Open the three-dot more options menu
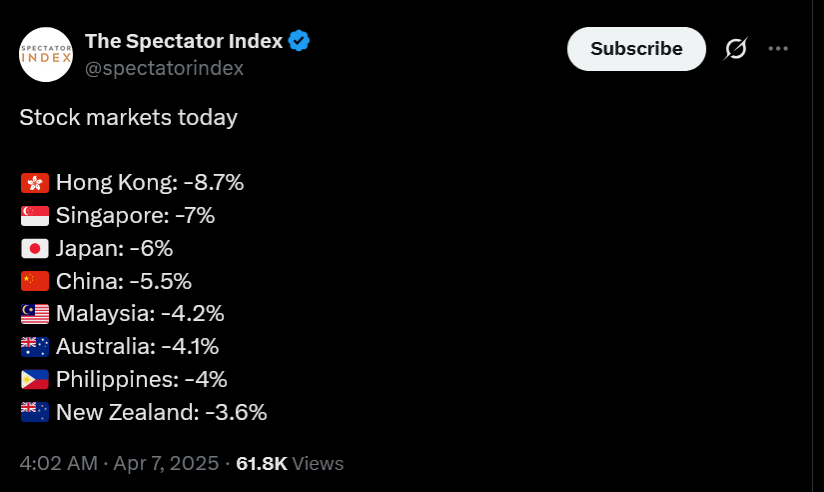824x492 pixels. pos(778,48)
